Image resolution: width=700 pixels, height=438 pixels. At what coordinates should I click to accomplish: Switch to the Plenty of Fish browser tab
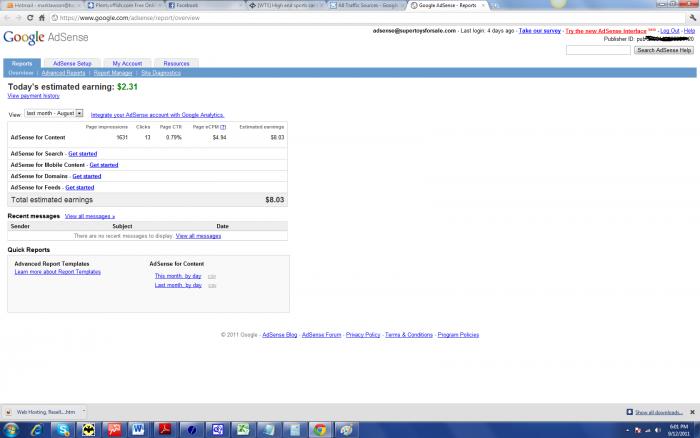[x=124, y=5]
